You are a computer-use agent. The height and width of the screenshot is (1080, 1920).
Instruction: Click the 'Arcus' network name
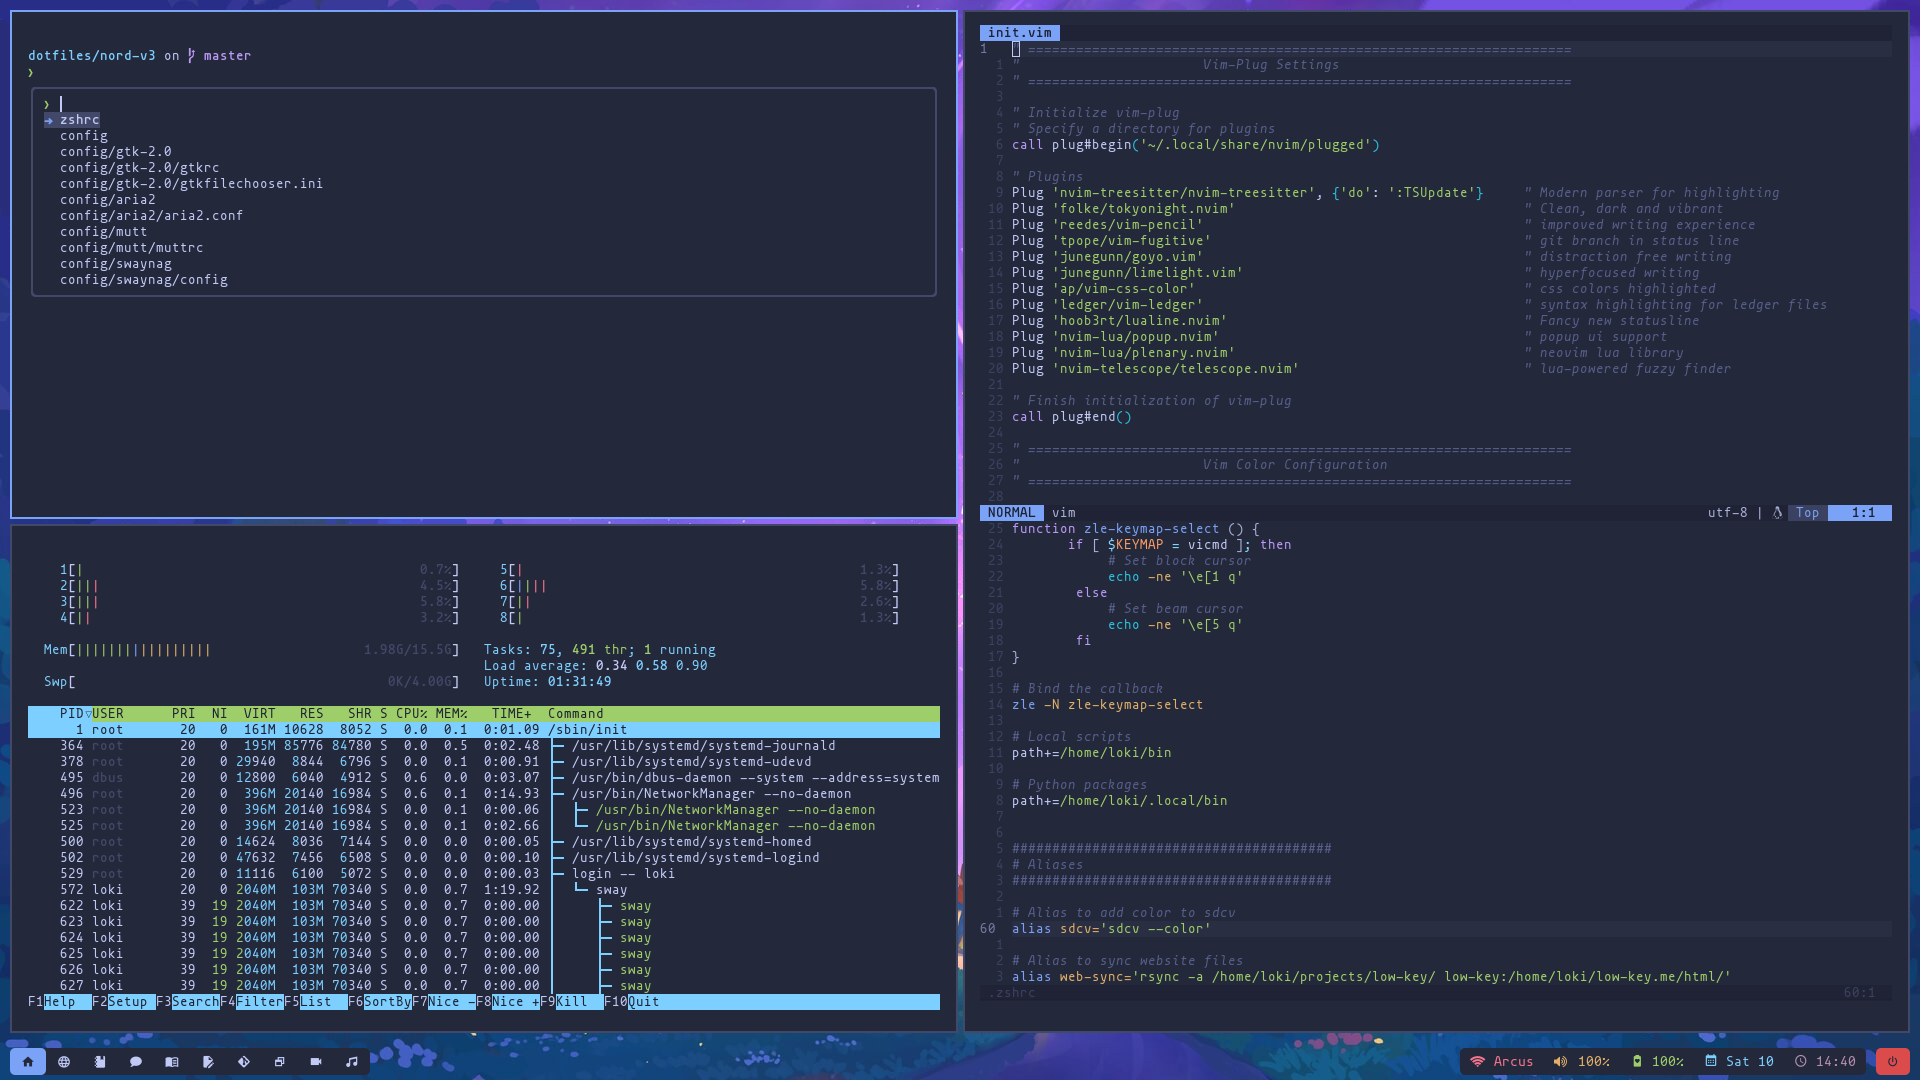[1513, 1062]
